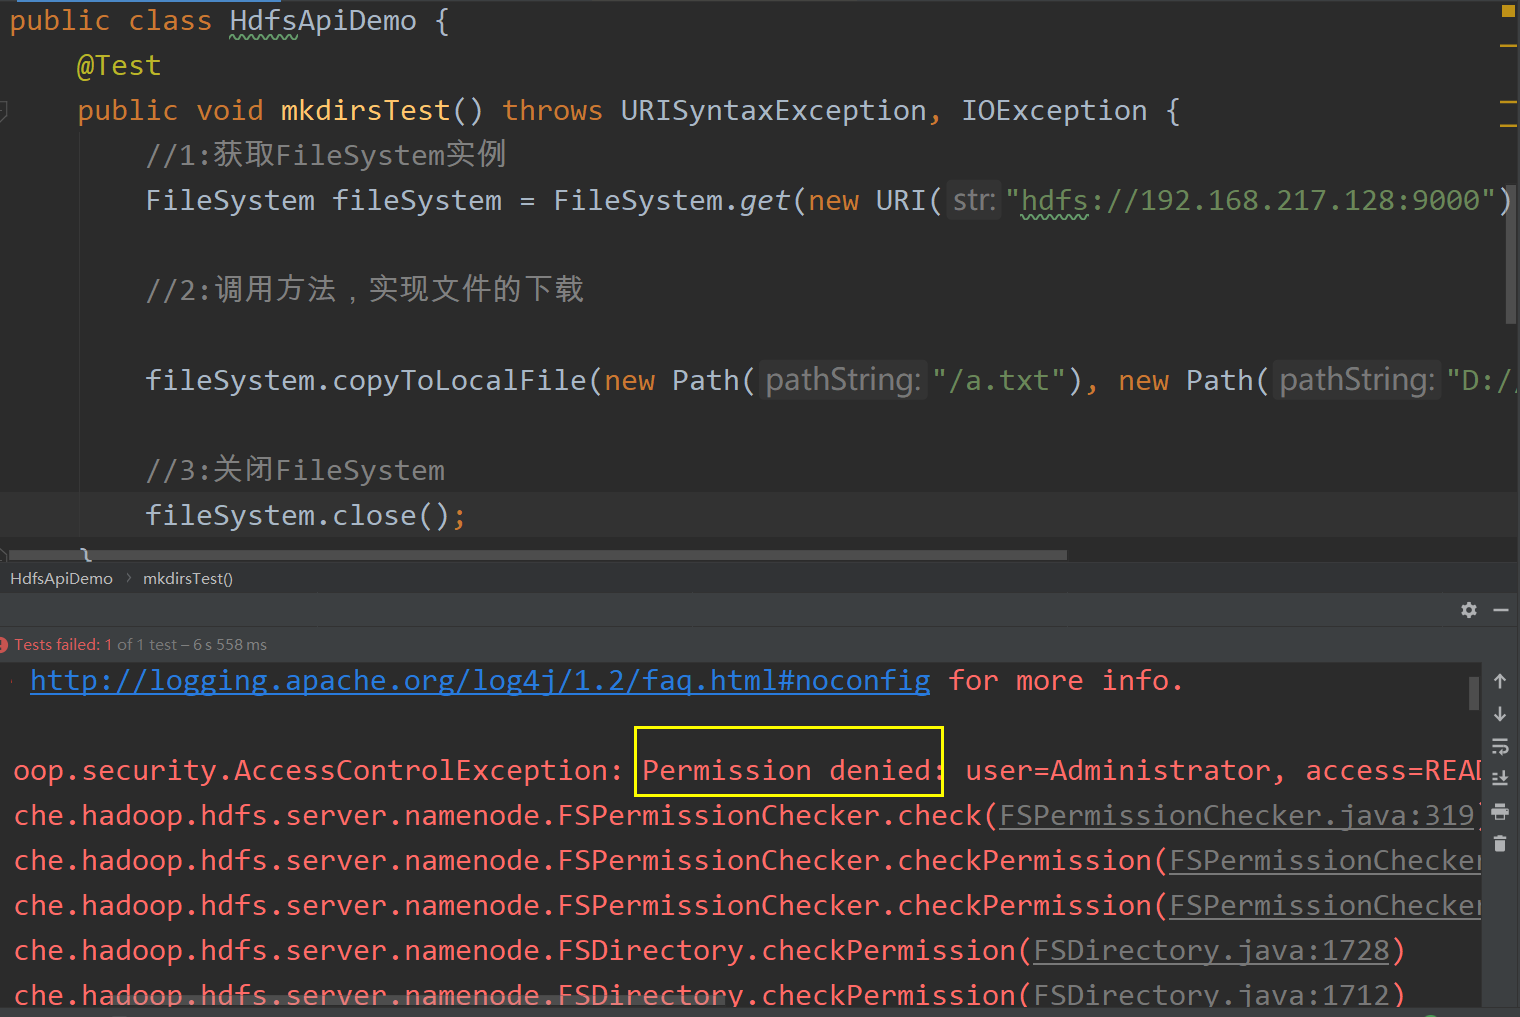The width and height of the screenshot is (1520, 1017).
Task: Clear console with the trash icon
Action: coord(1500,843)
